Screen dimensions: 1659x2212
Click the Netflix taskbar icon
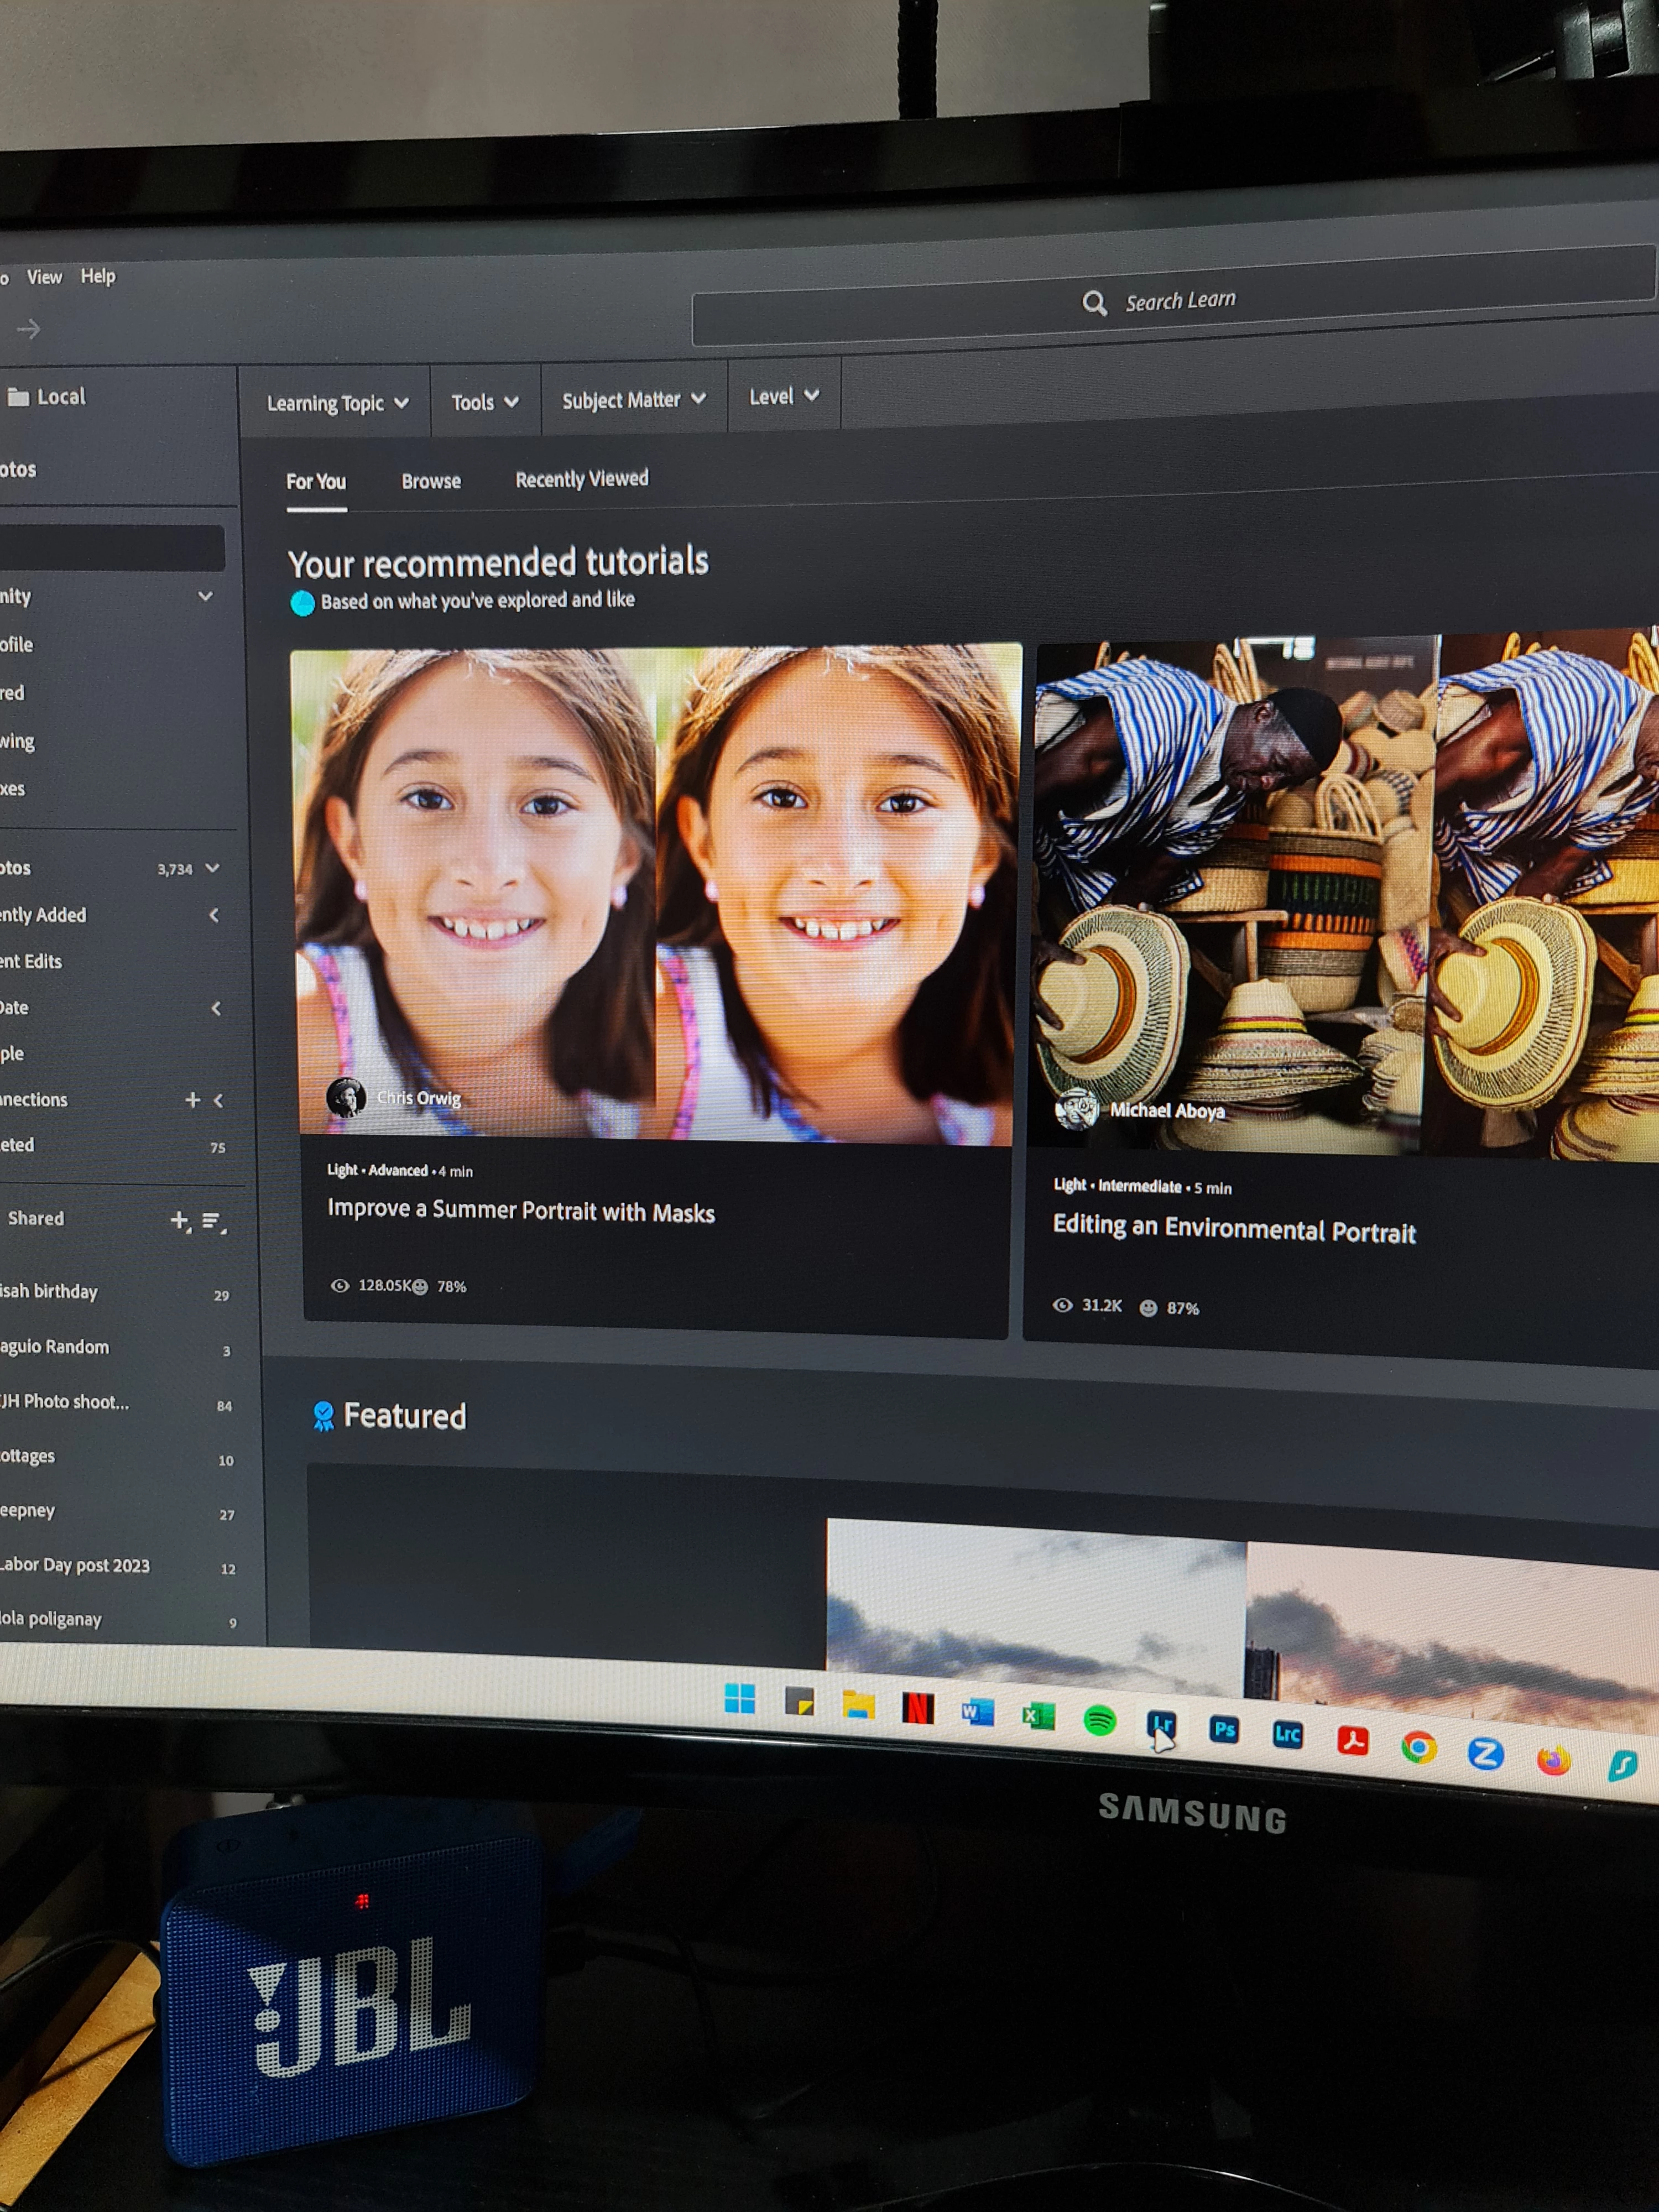click(918, 1709)
